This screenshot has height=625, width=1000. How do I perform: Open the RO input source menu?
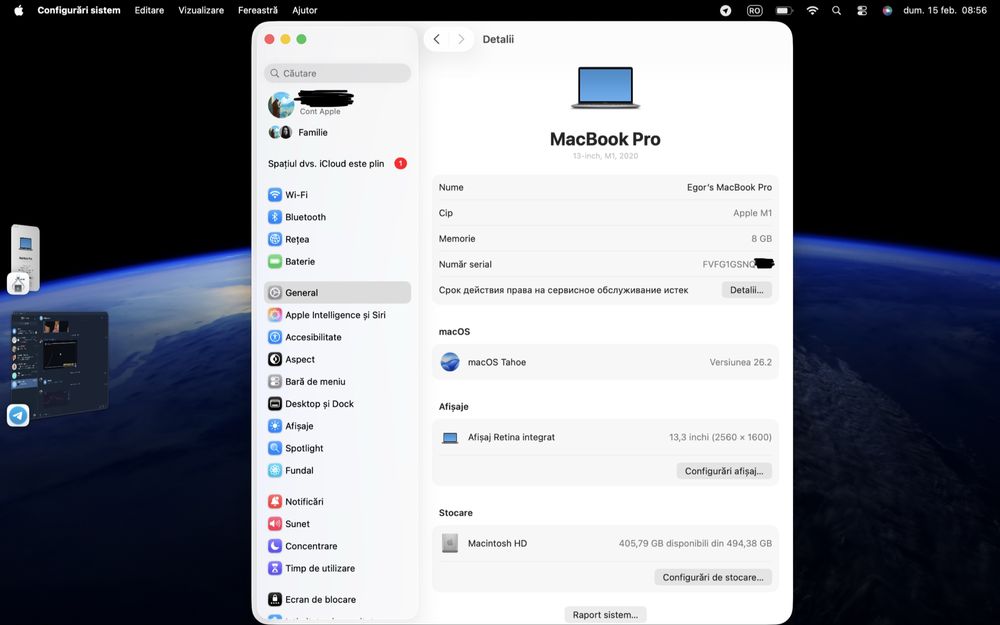(754, 10)
